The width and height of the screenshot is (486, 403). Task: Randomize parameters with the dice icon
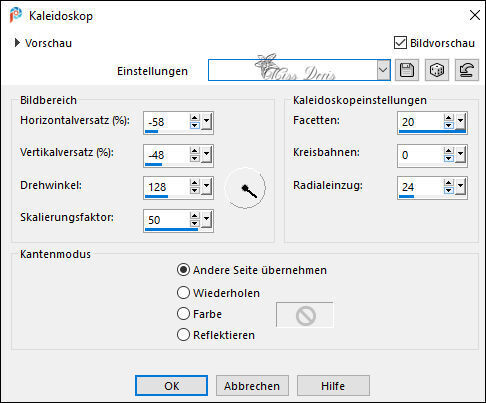[437, 70]
